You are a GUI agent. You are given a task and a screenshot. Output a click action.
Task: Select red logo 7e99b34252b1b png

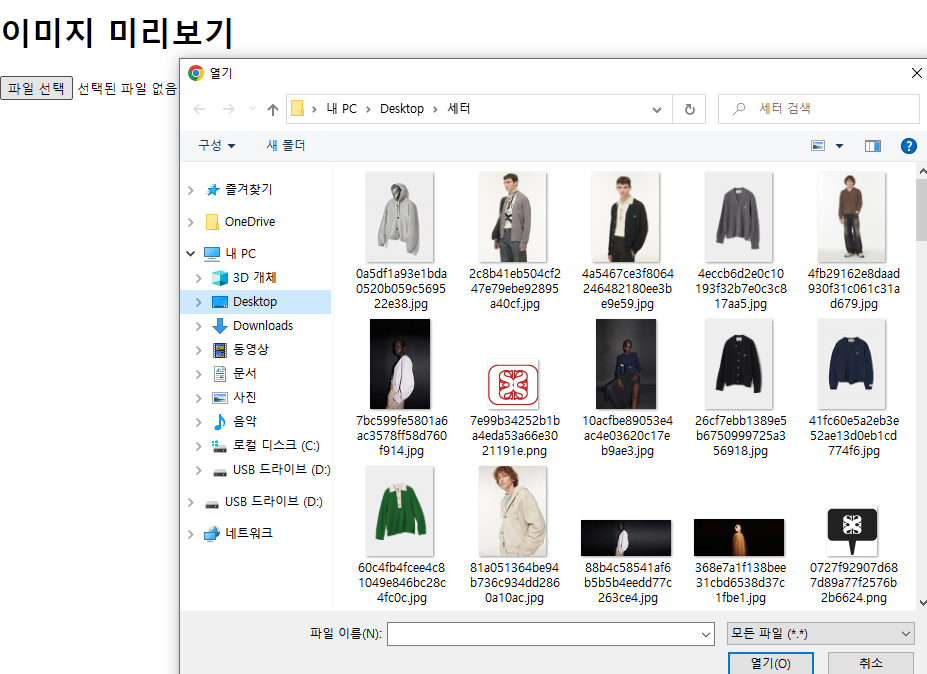(x=513, y=384)
